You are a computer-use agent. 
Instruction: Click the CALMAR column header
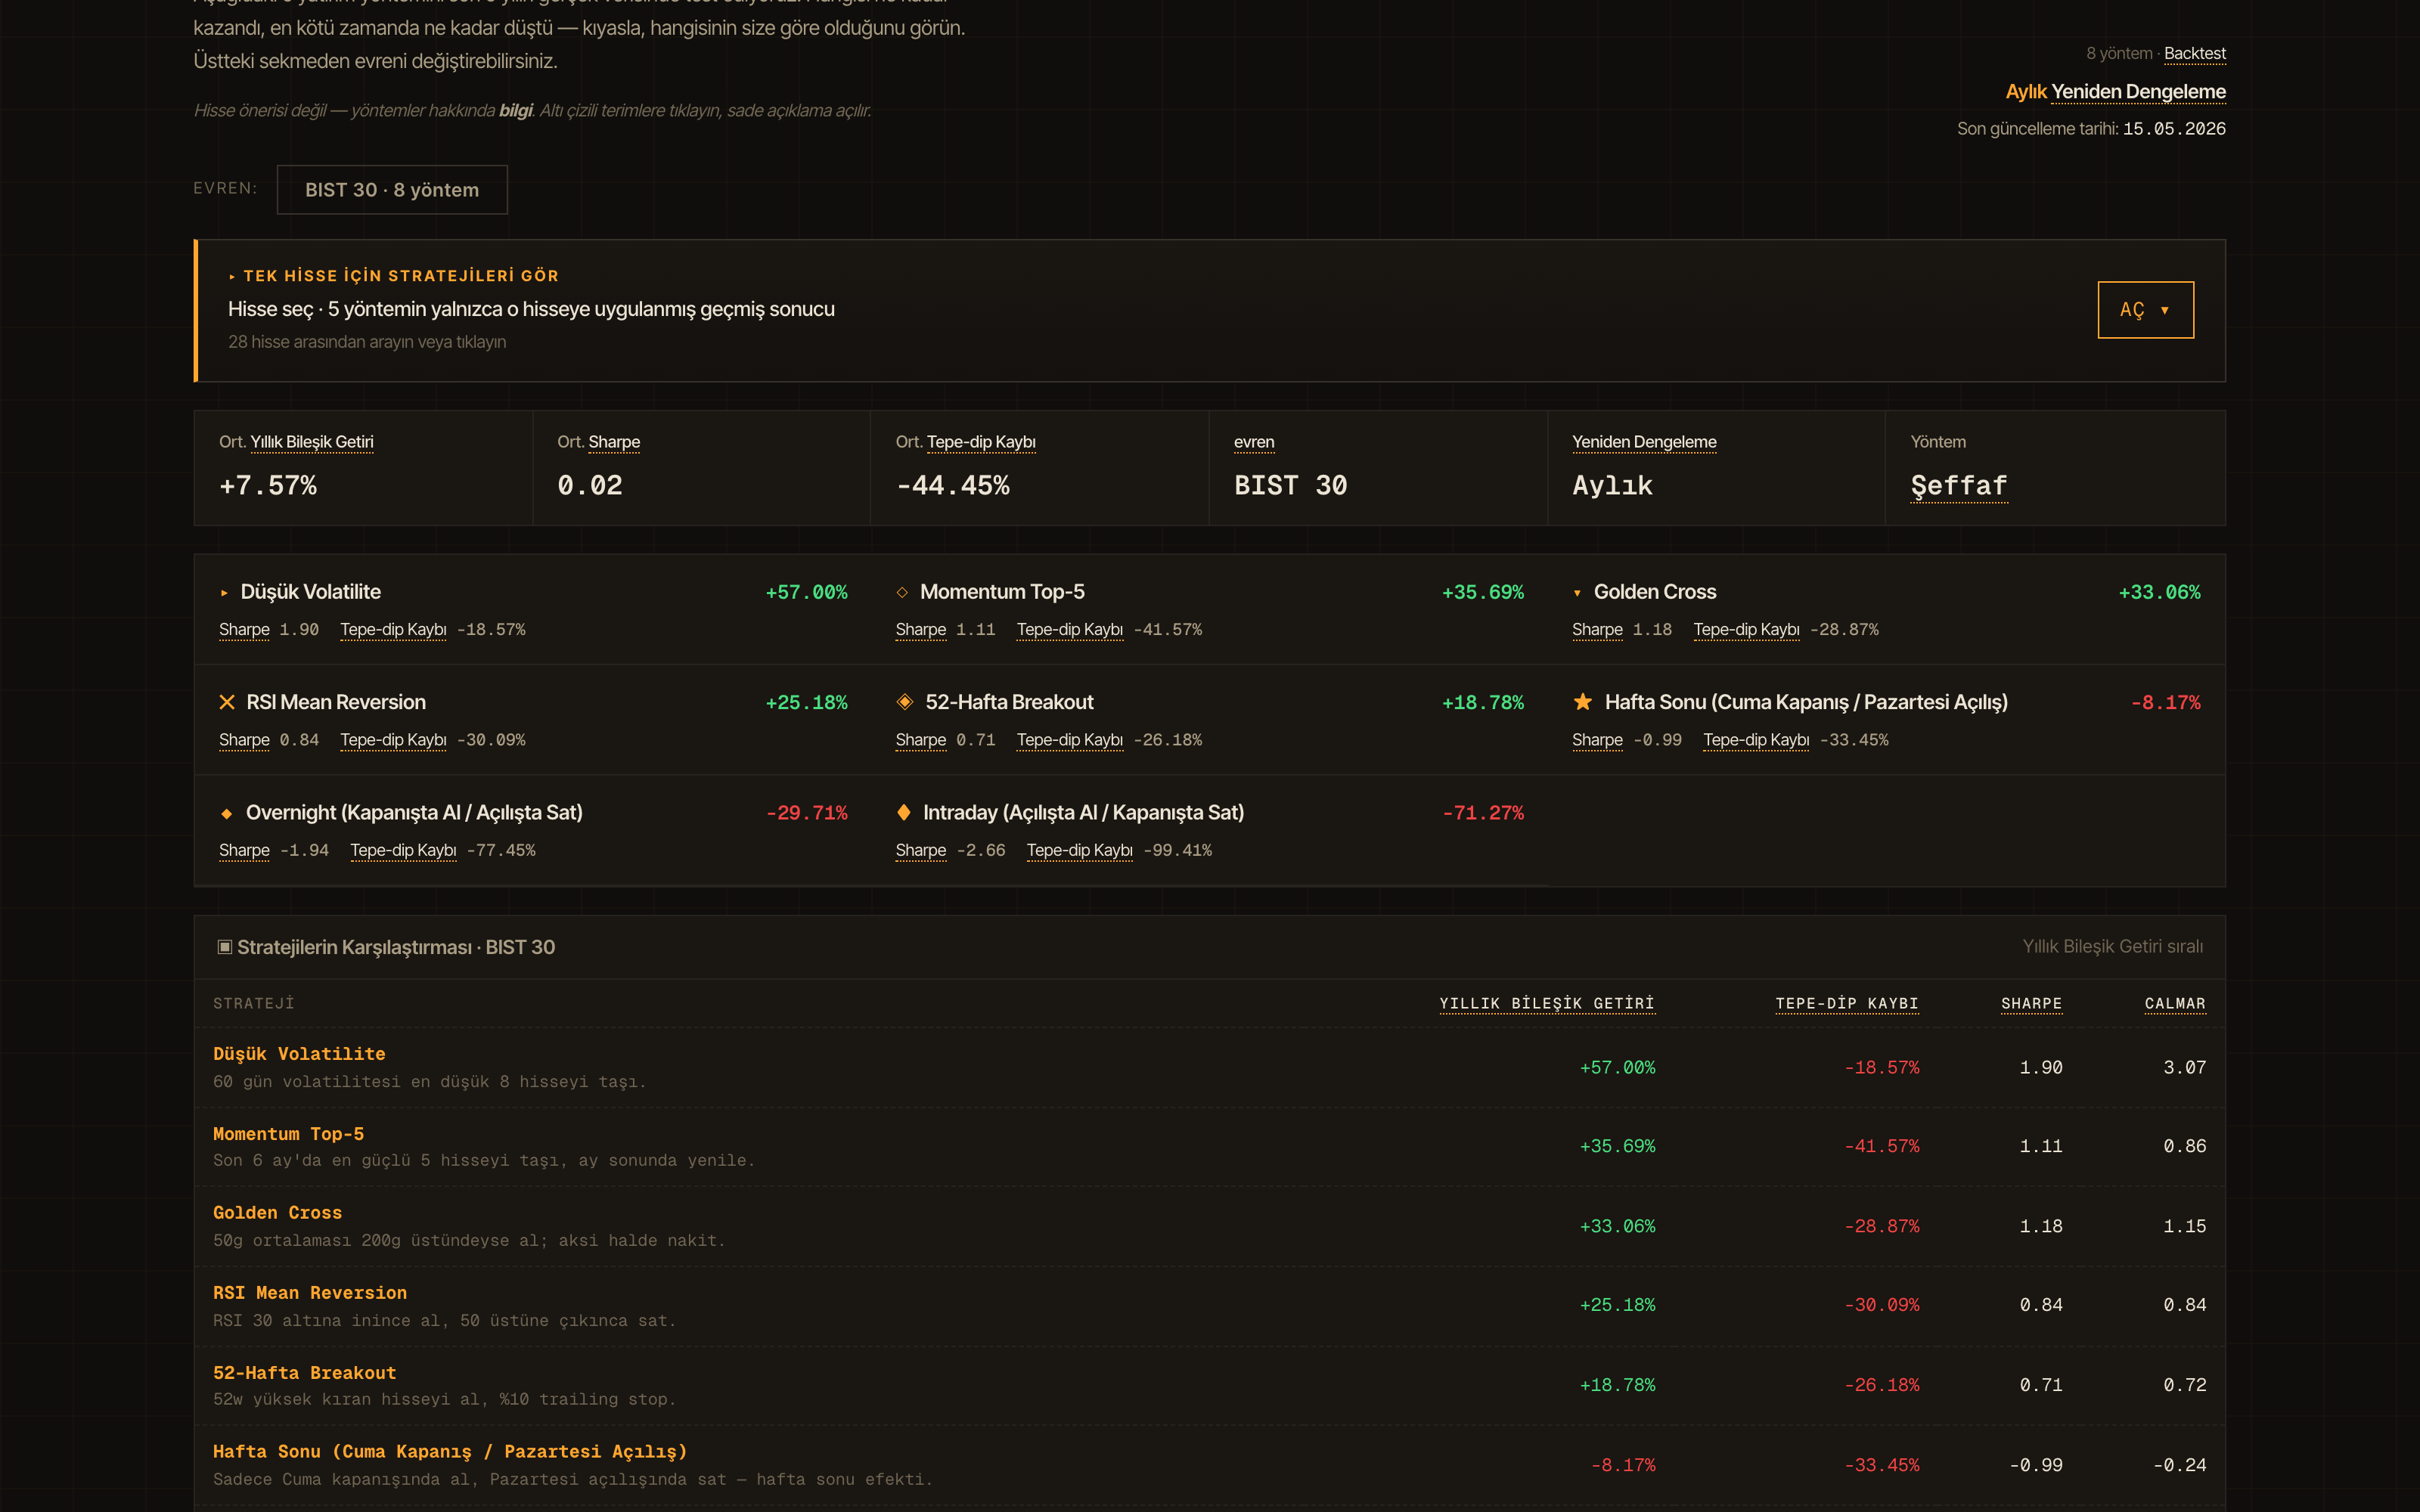(x=2174, y=1004)
